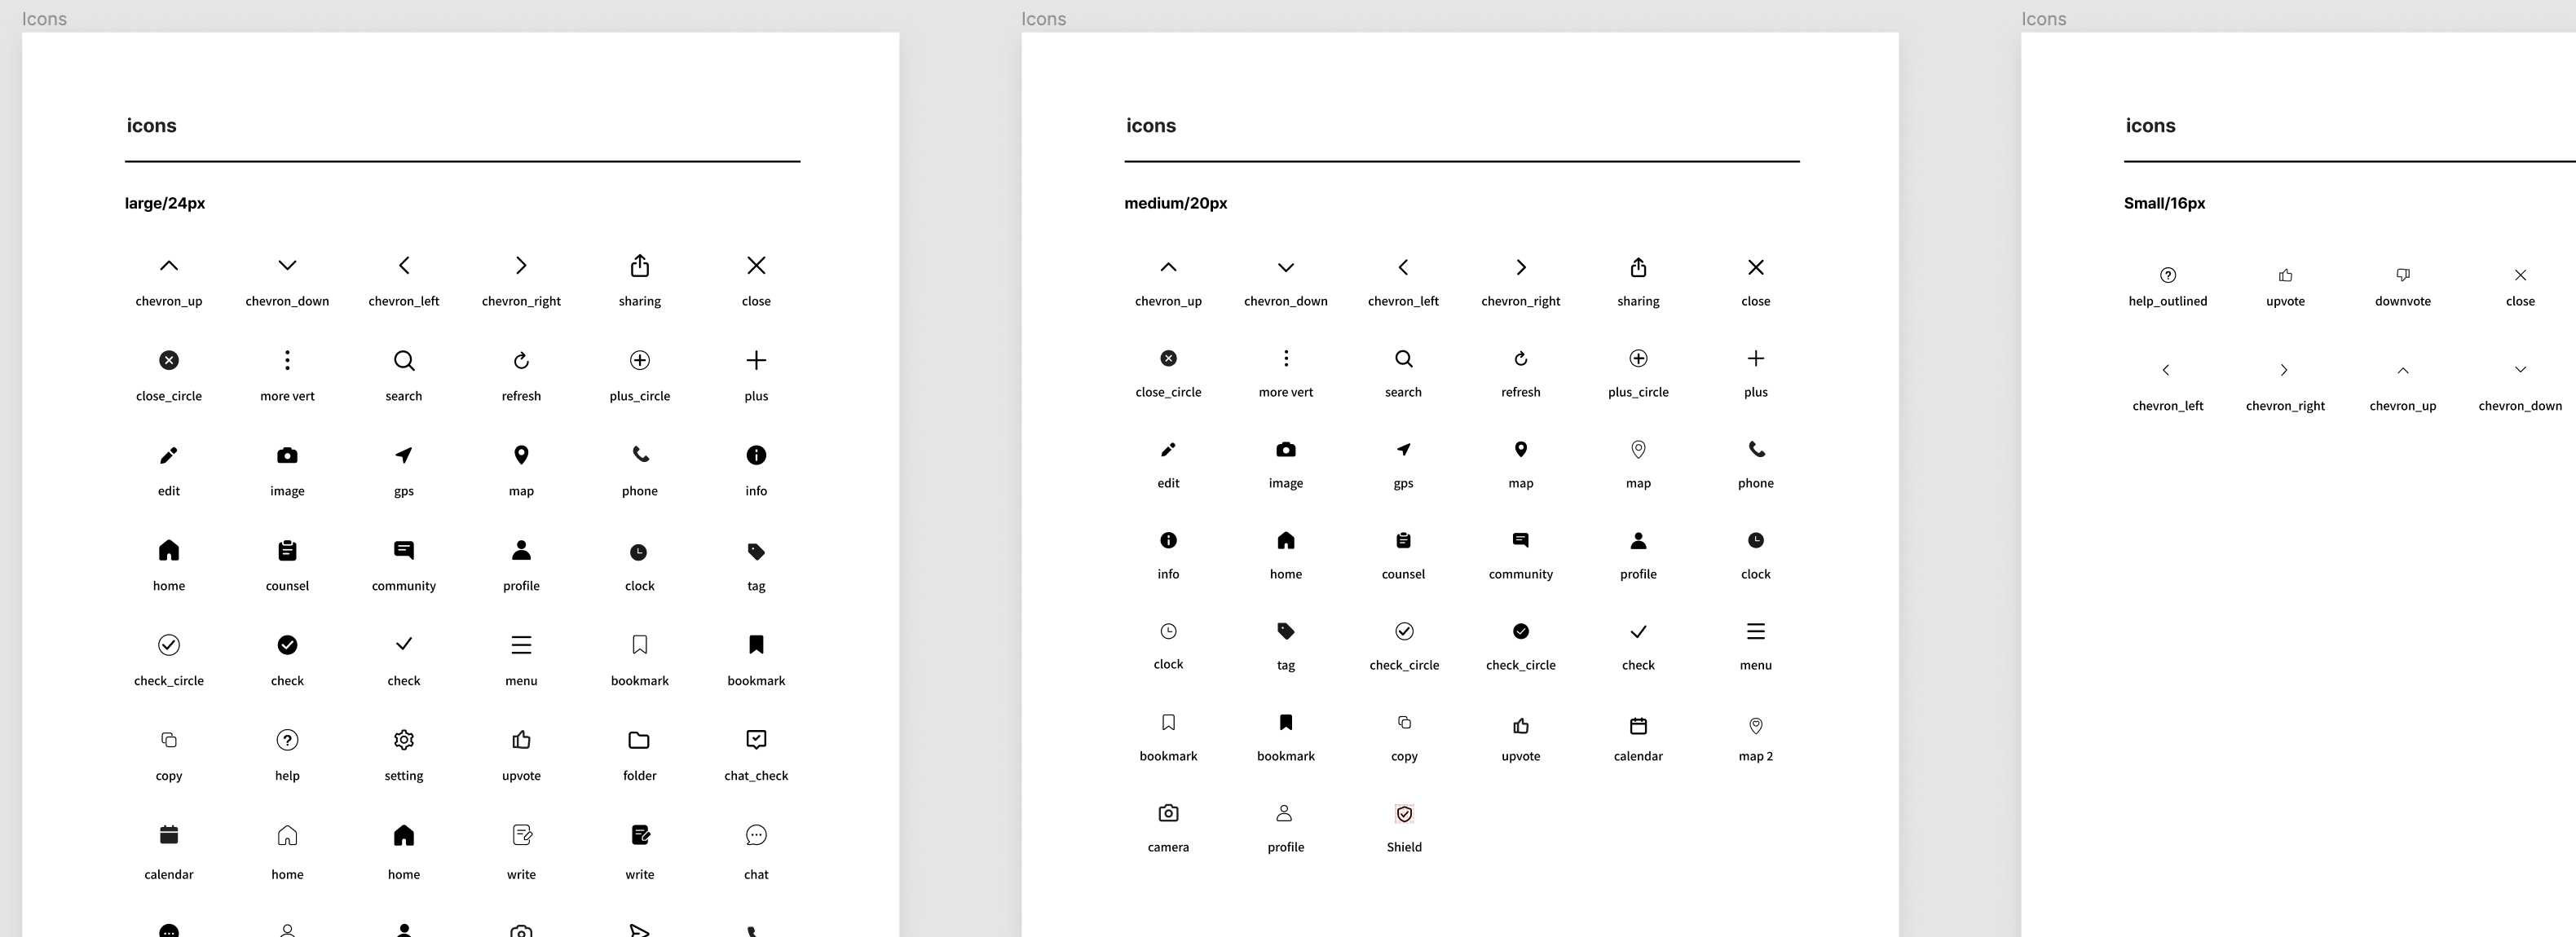This screenshot has width=2576, height=937.
Task: Click the downvote thumbs-down icon
Action: 2403,275
